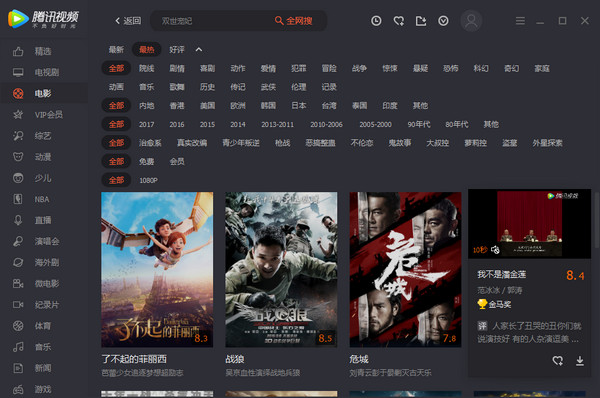Click 我不是潘金莲 title
Viewport: 600px width, 398px height.
(x=502, y=274)
